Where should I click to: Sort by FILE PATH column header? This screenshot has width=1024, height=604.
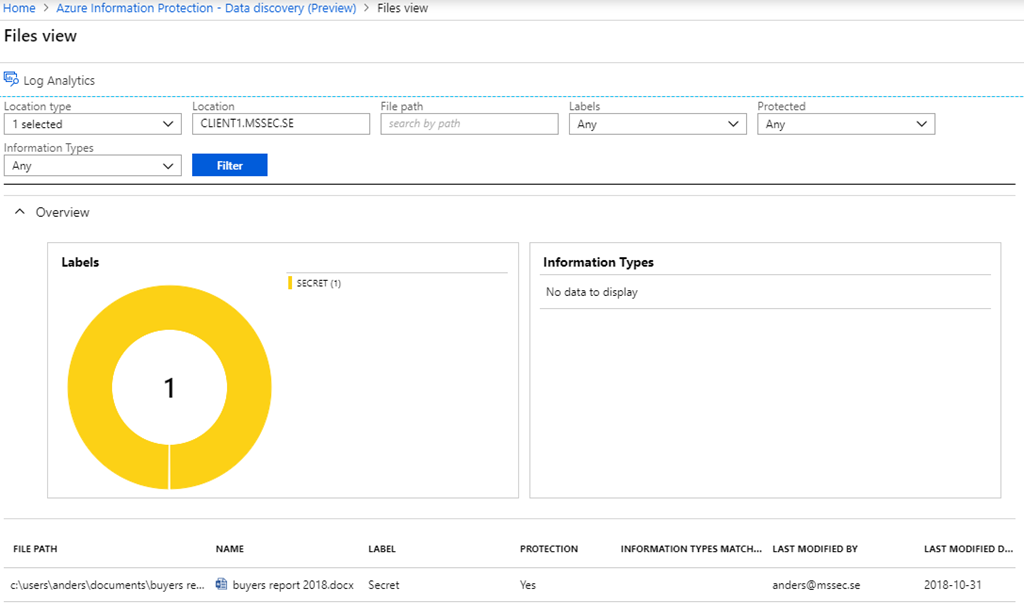(35, 549)
